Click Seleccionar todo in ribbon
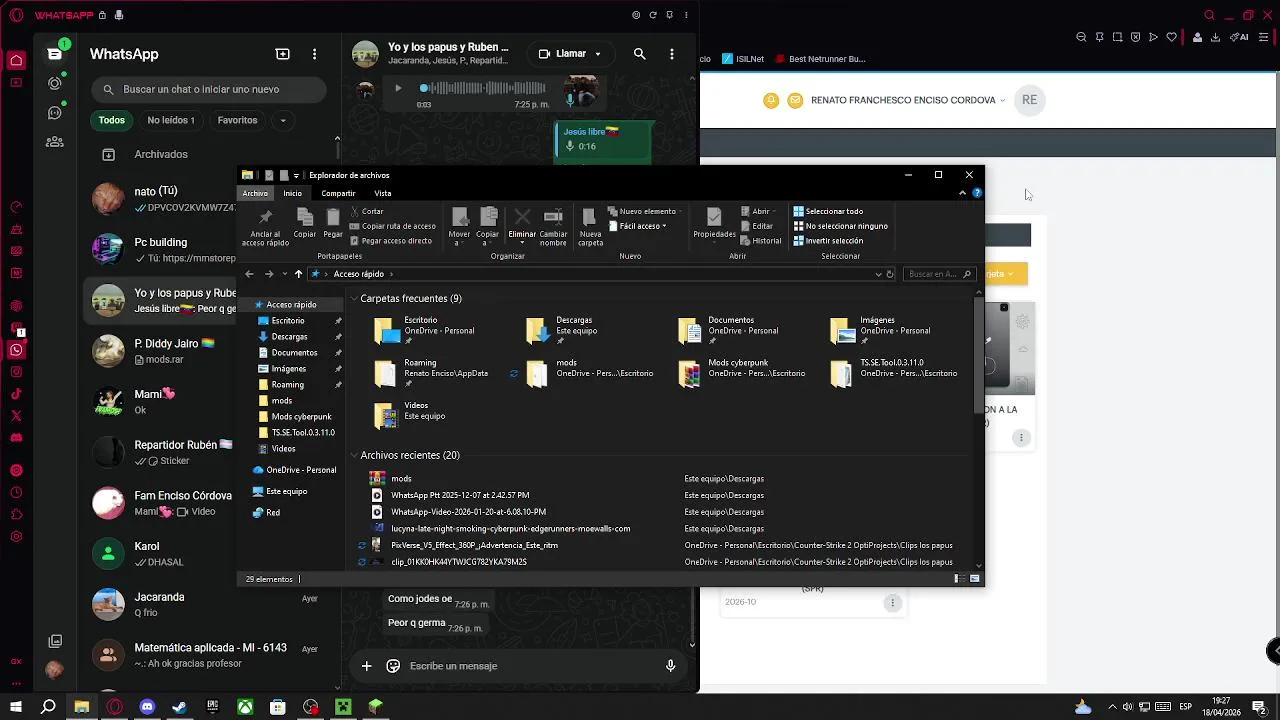This screenshot has width=1280, height=720. coord(828,211)
